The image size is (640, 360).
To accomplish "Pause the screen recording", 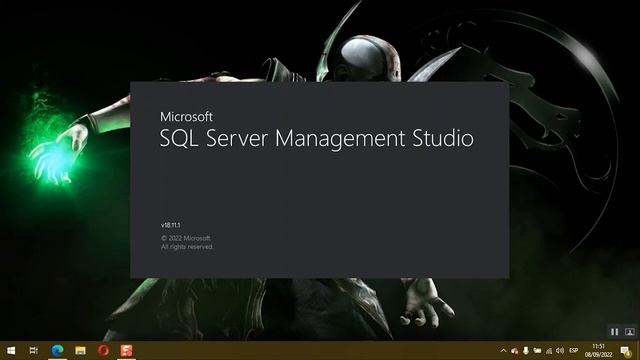I will click(614, 332).
